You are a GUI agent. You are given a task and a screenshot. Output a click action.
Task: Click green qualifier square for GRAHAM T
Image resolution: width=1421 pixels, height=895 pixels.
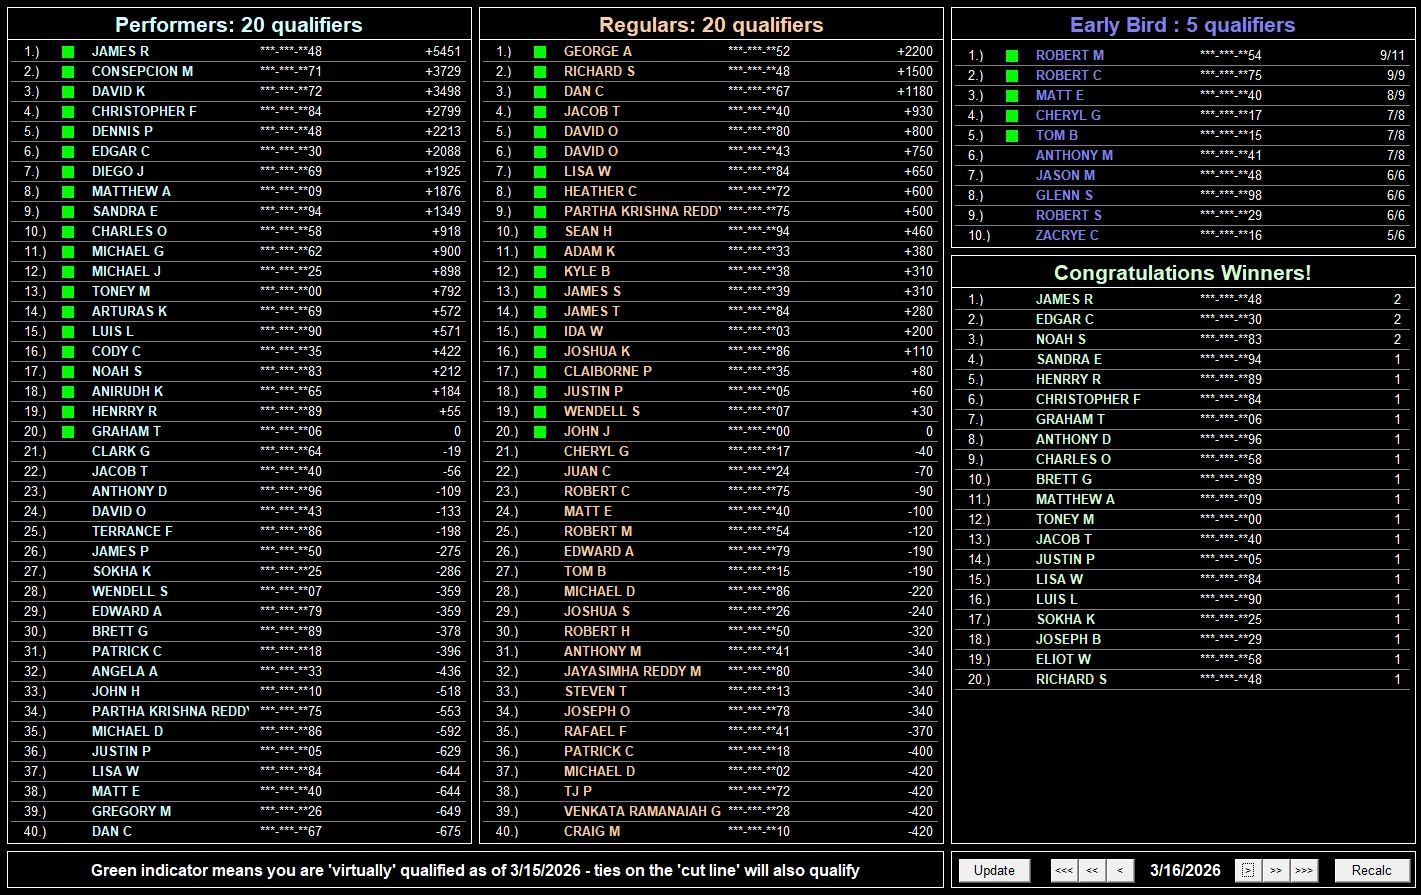[x=68, y=431]
